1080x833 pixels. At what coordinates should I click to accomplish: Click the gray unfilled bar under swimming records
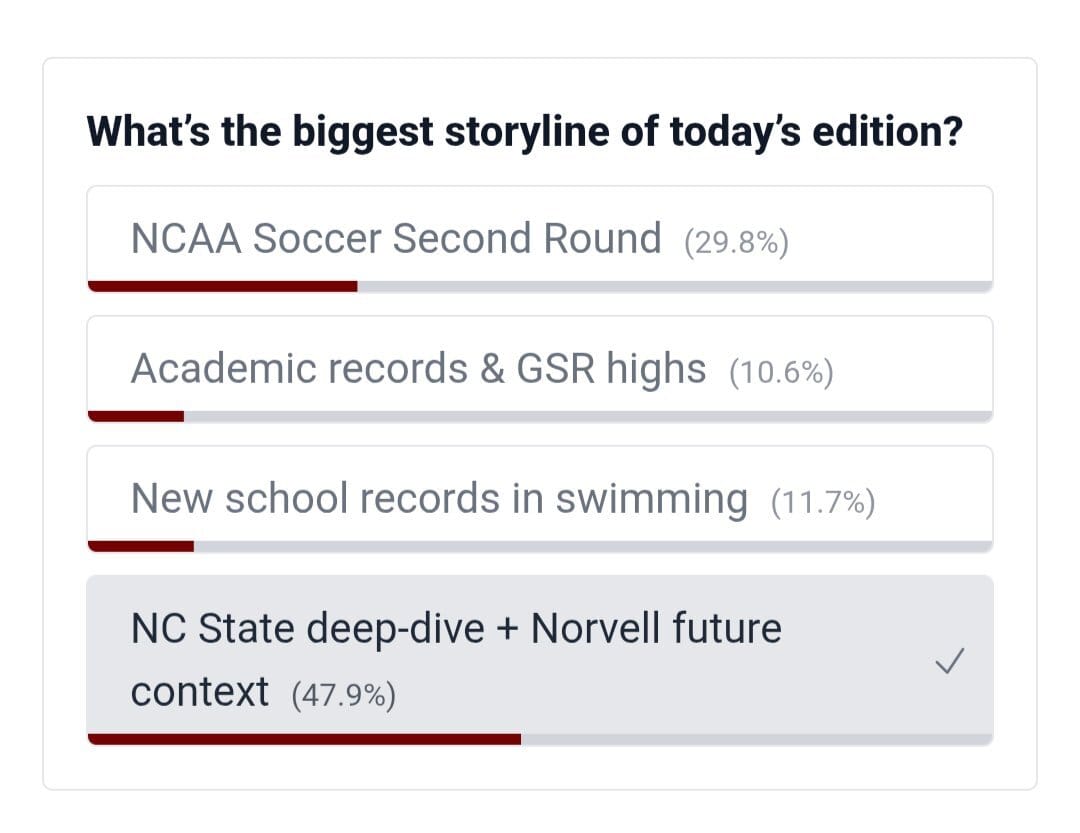pos(592,546)
